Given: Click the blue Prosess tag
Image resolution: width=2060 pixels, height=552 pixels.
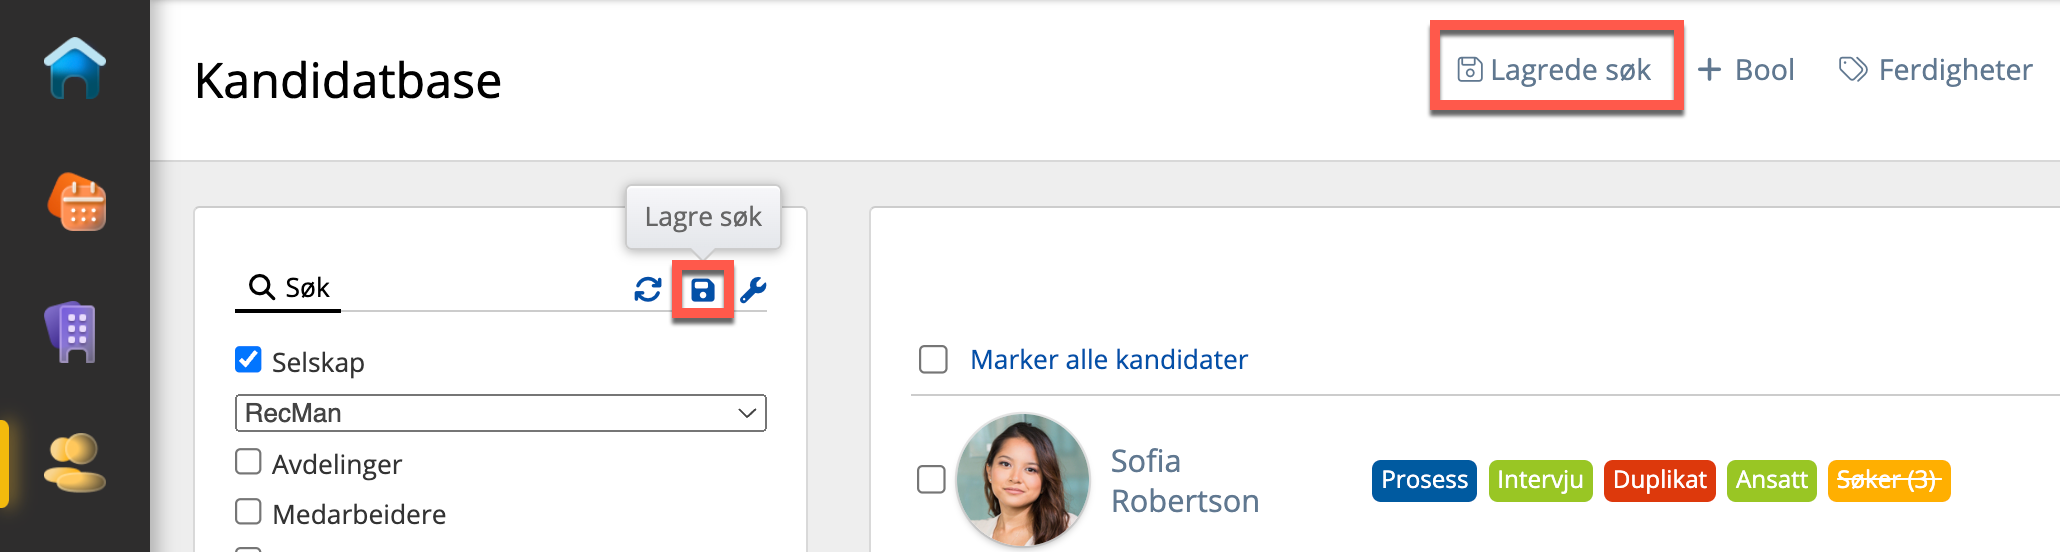Looking at the screenshot, I should (1423, 480).
